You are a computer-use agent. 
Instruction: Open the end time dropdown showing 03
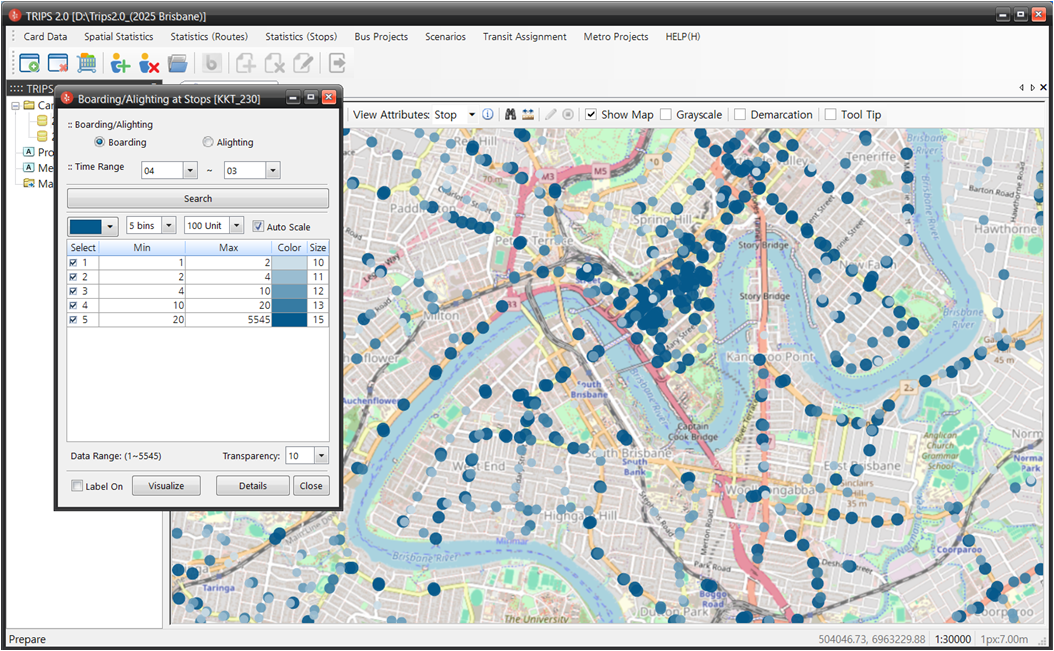coord(273,171)
